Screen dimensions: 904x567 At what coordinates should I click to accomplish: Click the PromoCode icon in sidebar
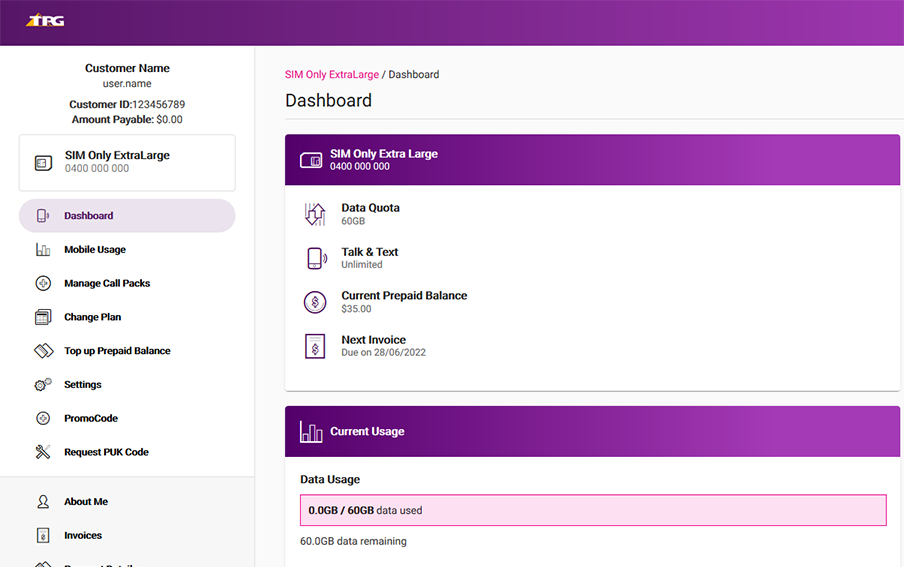(43, 419)
